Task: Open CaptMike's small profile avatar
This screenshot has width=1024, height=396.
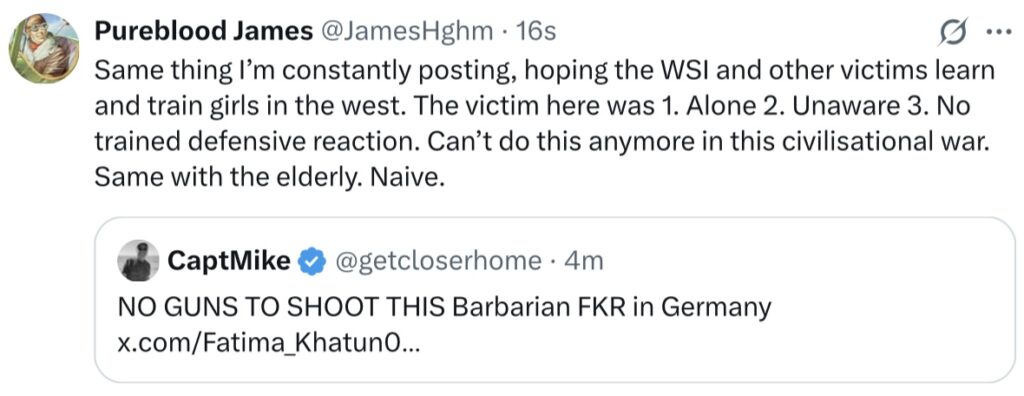Action: 138,261
